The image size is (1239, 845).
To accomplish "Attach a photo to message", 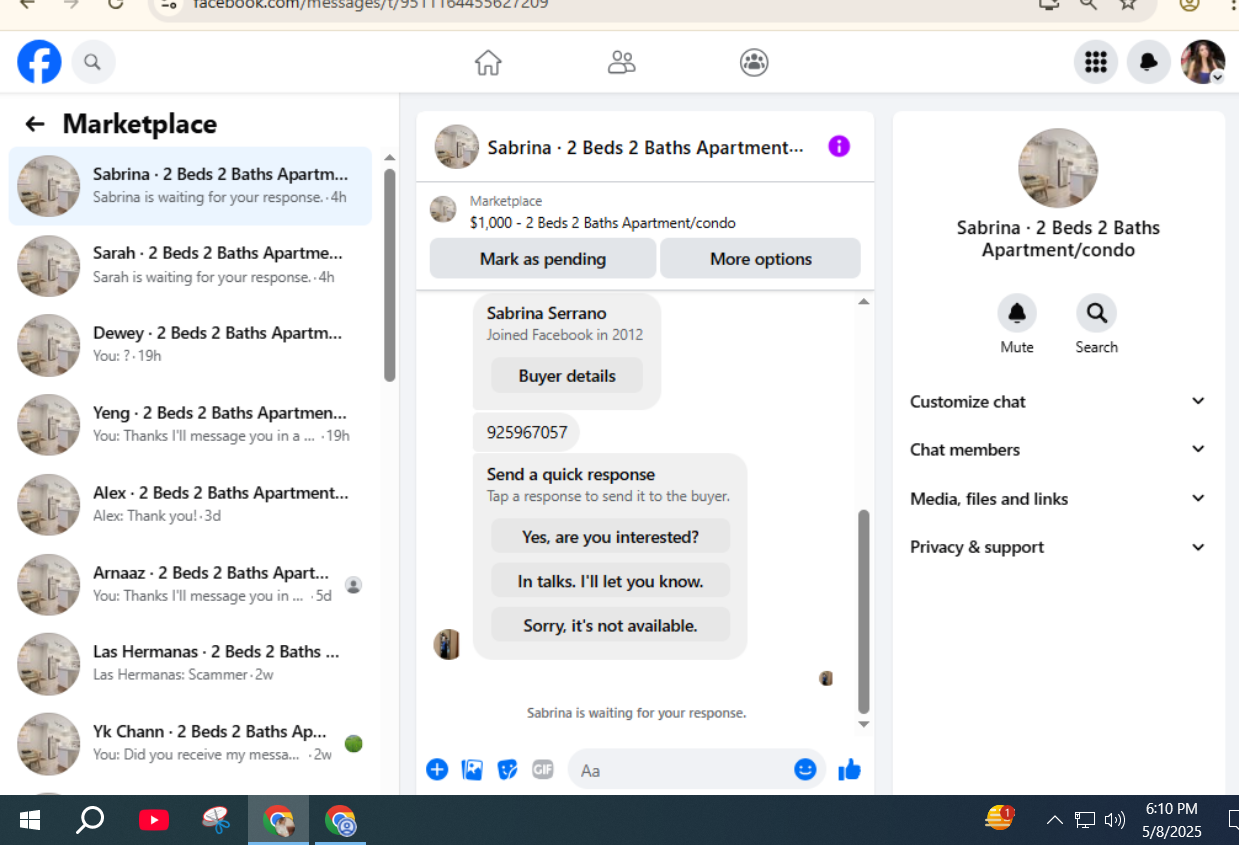I will coord(472,769).
